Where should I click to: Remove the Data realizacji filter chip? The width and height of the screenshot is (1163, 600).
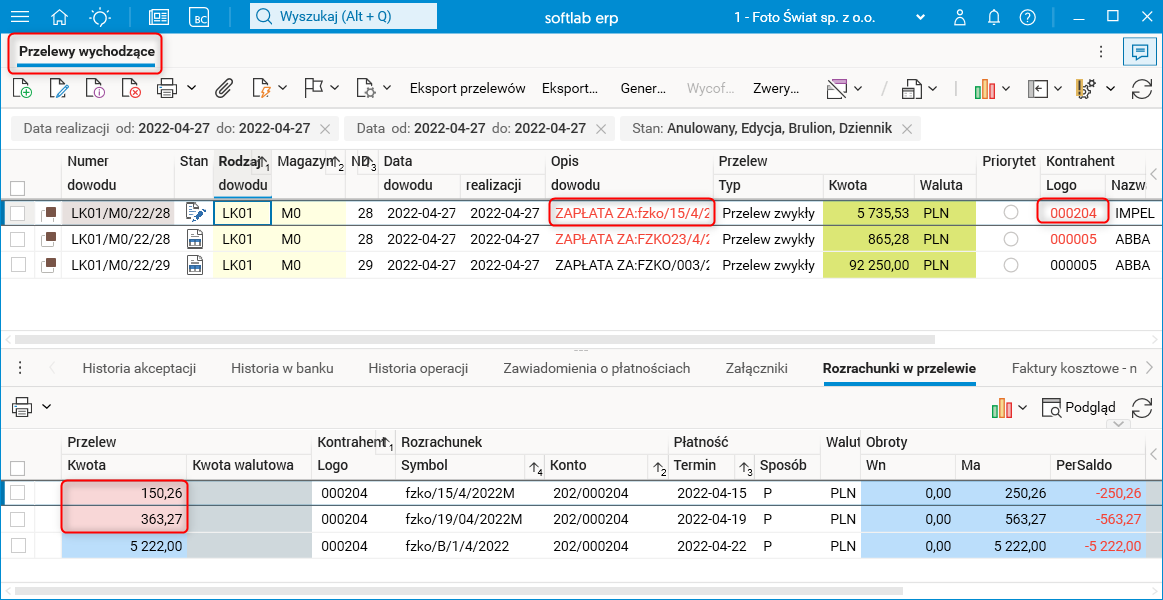click(x=324, y=128)
